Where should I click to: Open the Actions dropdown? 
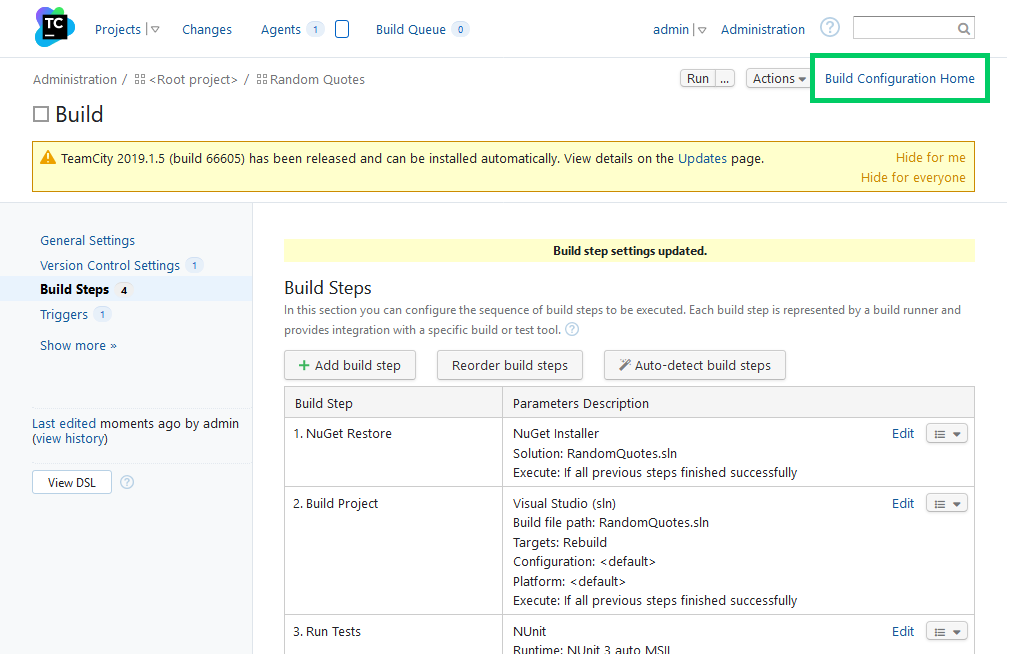click(x=778, y=78)
